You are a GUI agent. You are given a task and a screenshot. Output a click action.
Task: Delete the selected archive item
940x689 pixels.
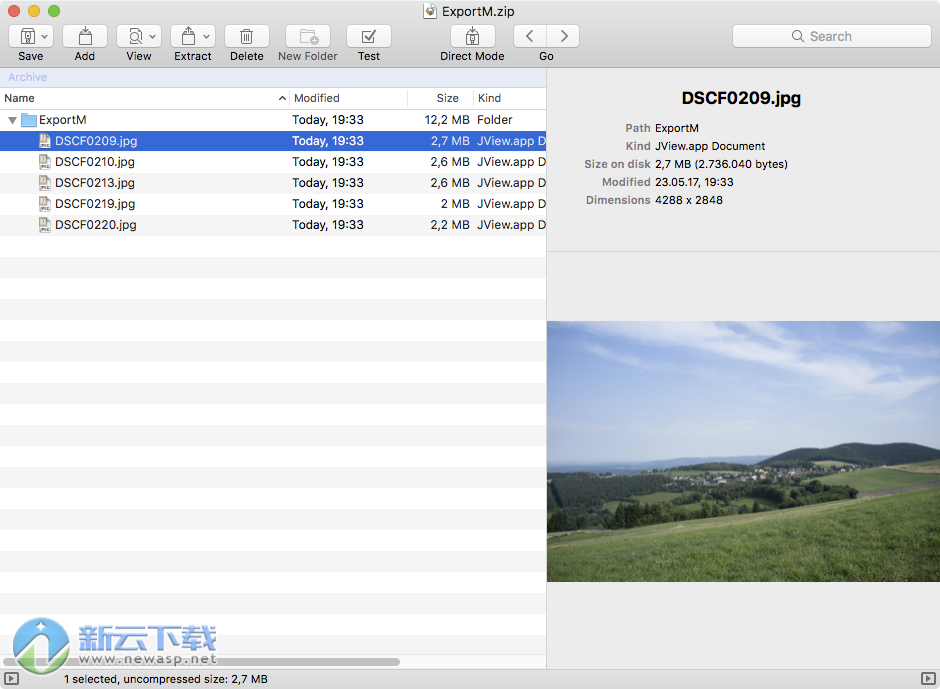(x=246, y=35)
